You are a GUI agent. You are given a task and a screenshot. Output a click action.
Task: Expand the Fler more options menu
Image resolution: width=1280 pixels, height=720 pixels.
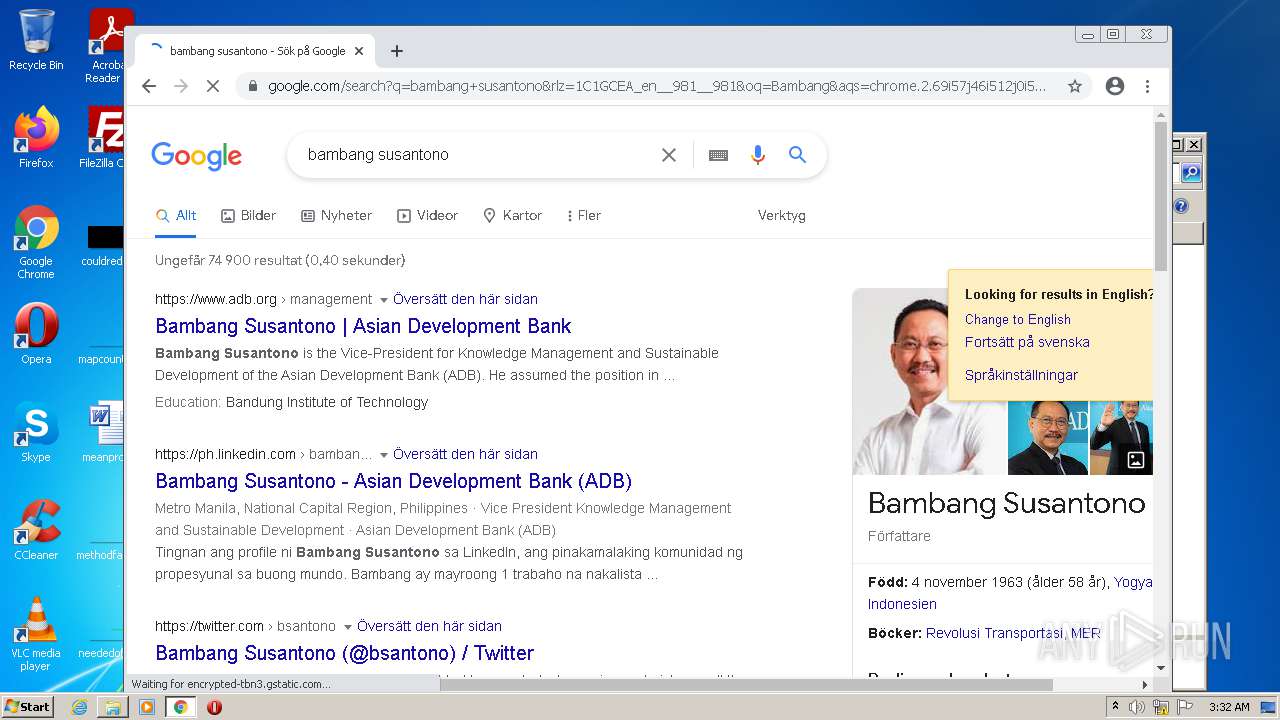[x=584, y=215]
